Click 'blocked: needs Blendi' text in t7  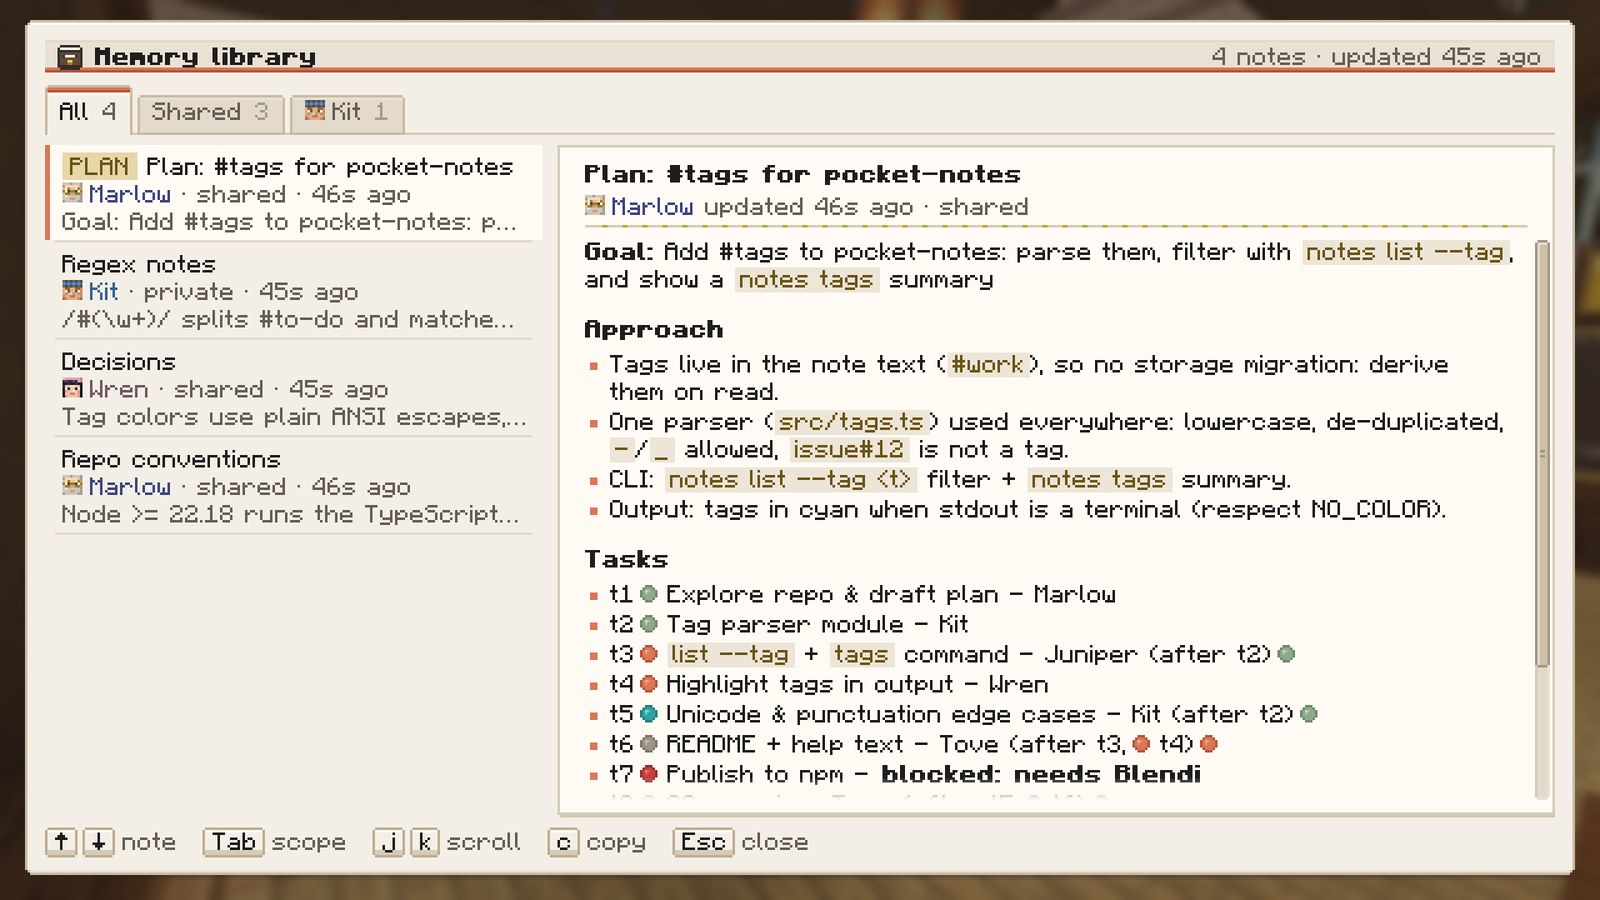(1041, 774)
